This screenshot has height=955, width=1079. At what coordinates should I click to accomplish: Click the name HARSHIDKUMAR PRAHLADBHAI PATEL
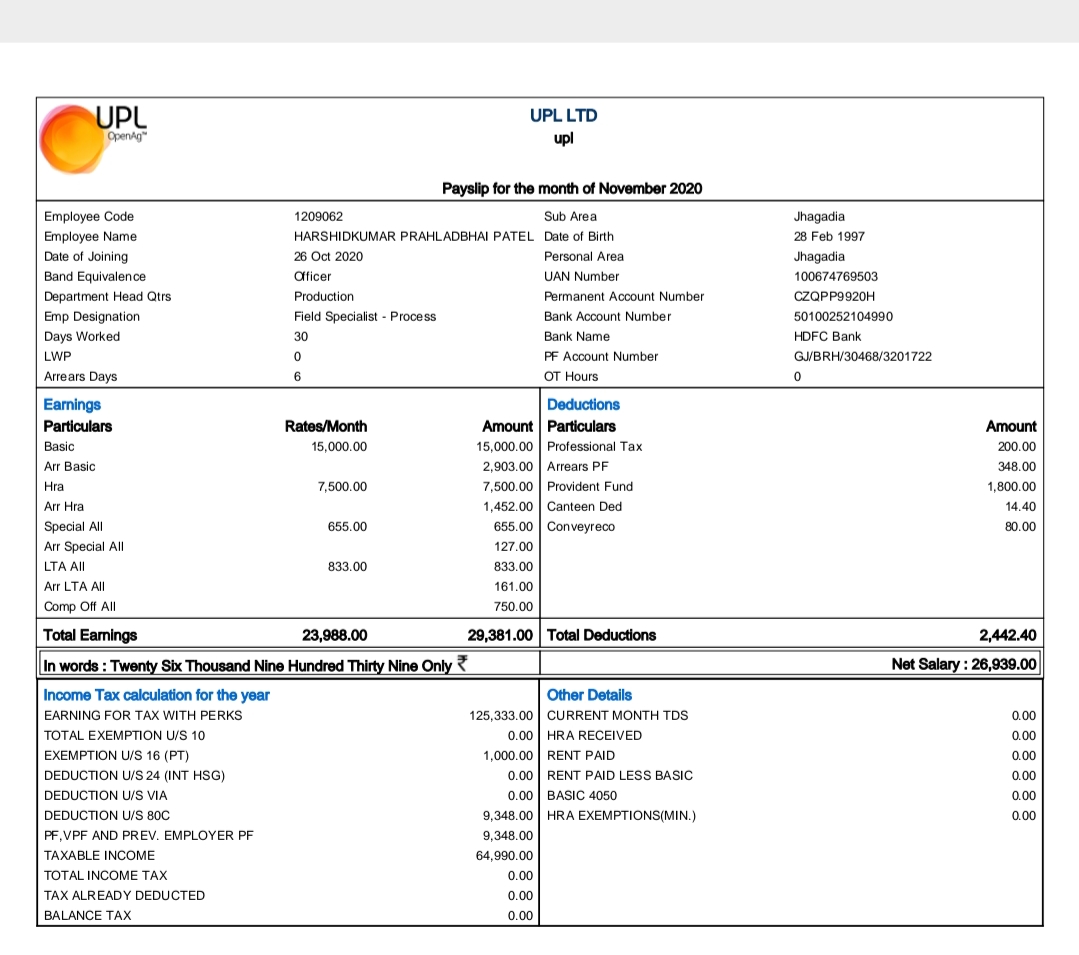pos(414,237)
